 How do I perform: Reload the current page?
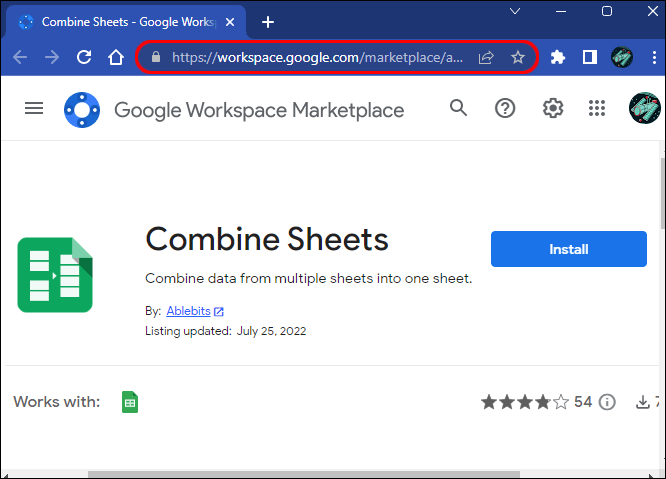click(x=84, y=58)
